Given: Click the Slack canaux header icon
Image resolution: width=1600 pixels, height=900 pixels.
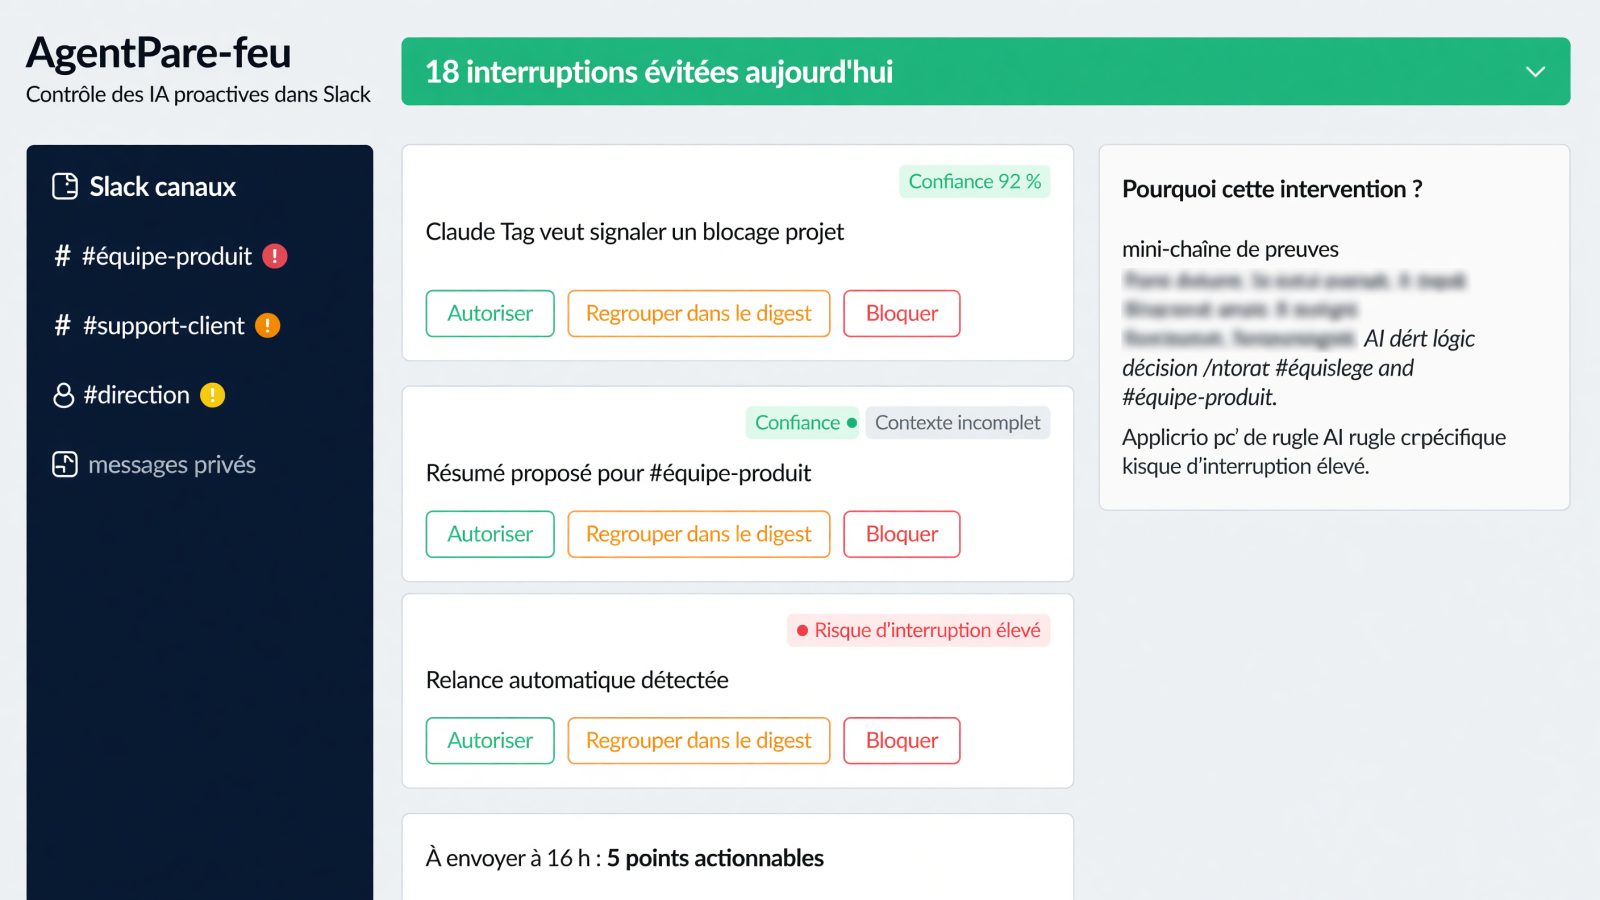Looking at the screenshot, I should coord(65,187).
